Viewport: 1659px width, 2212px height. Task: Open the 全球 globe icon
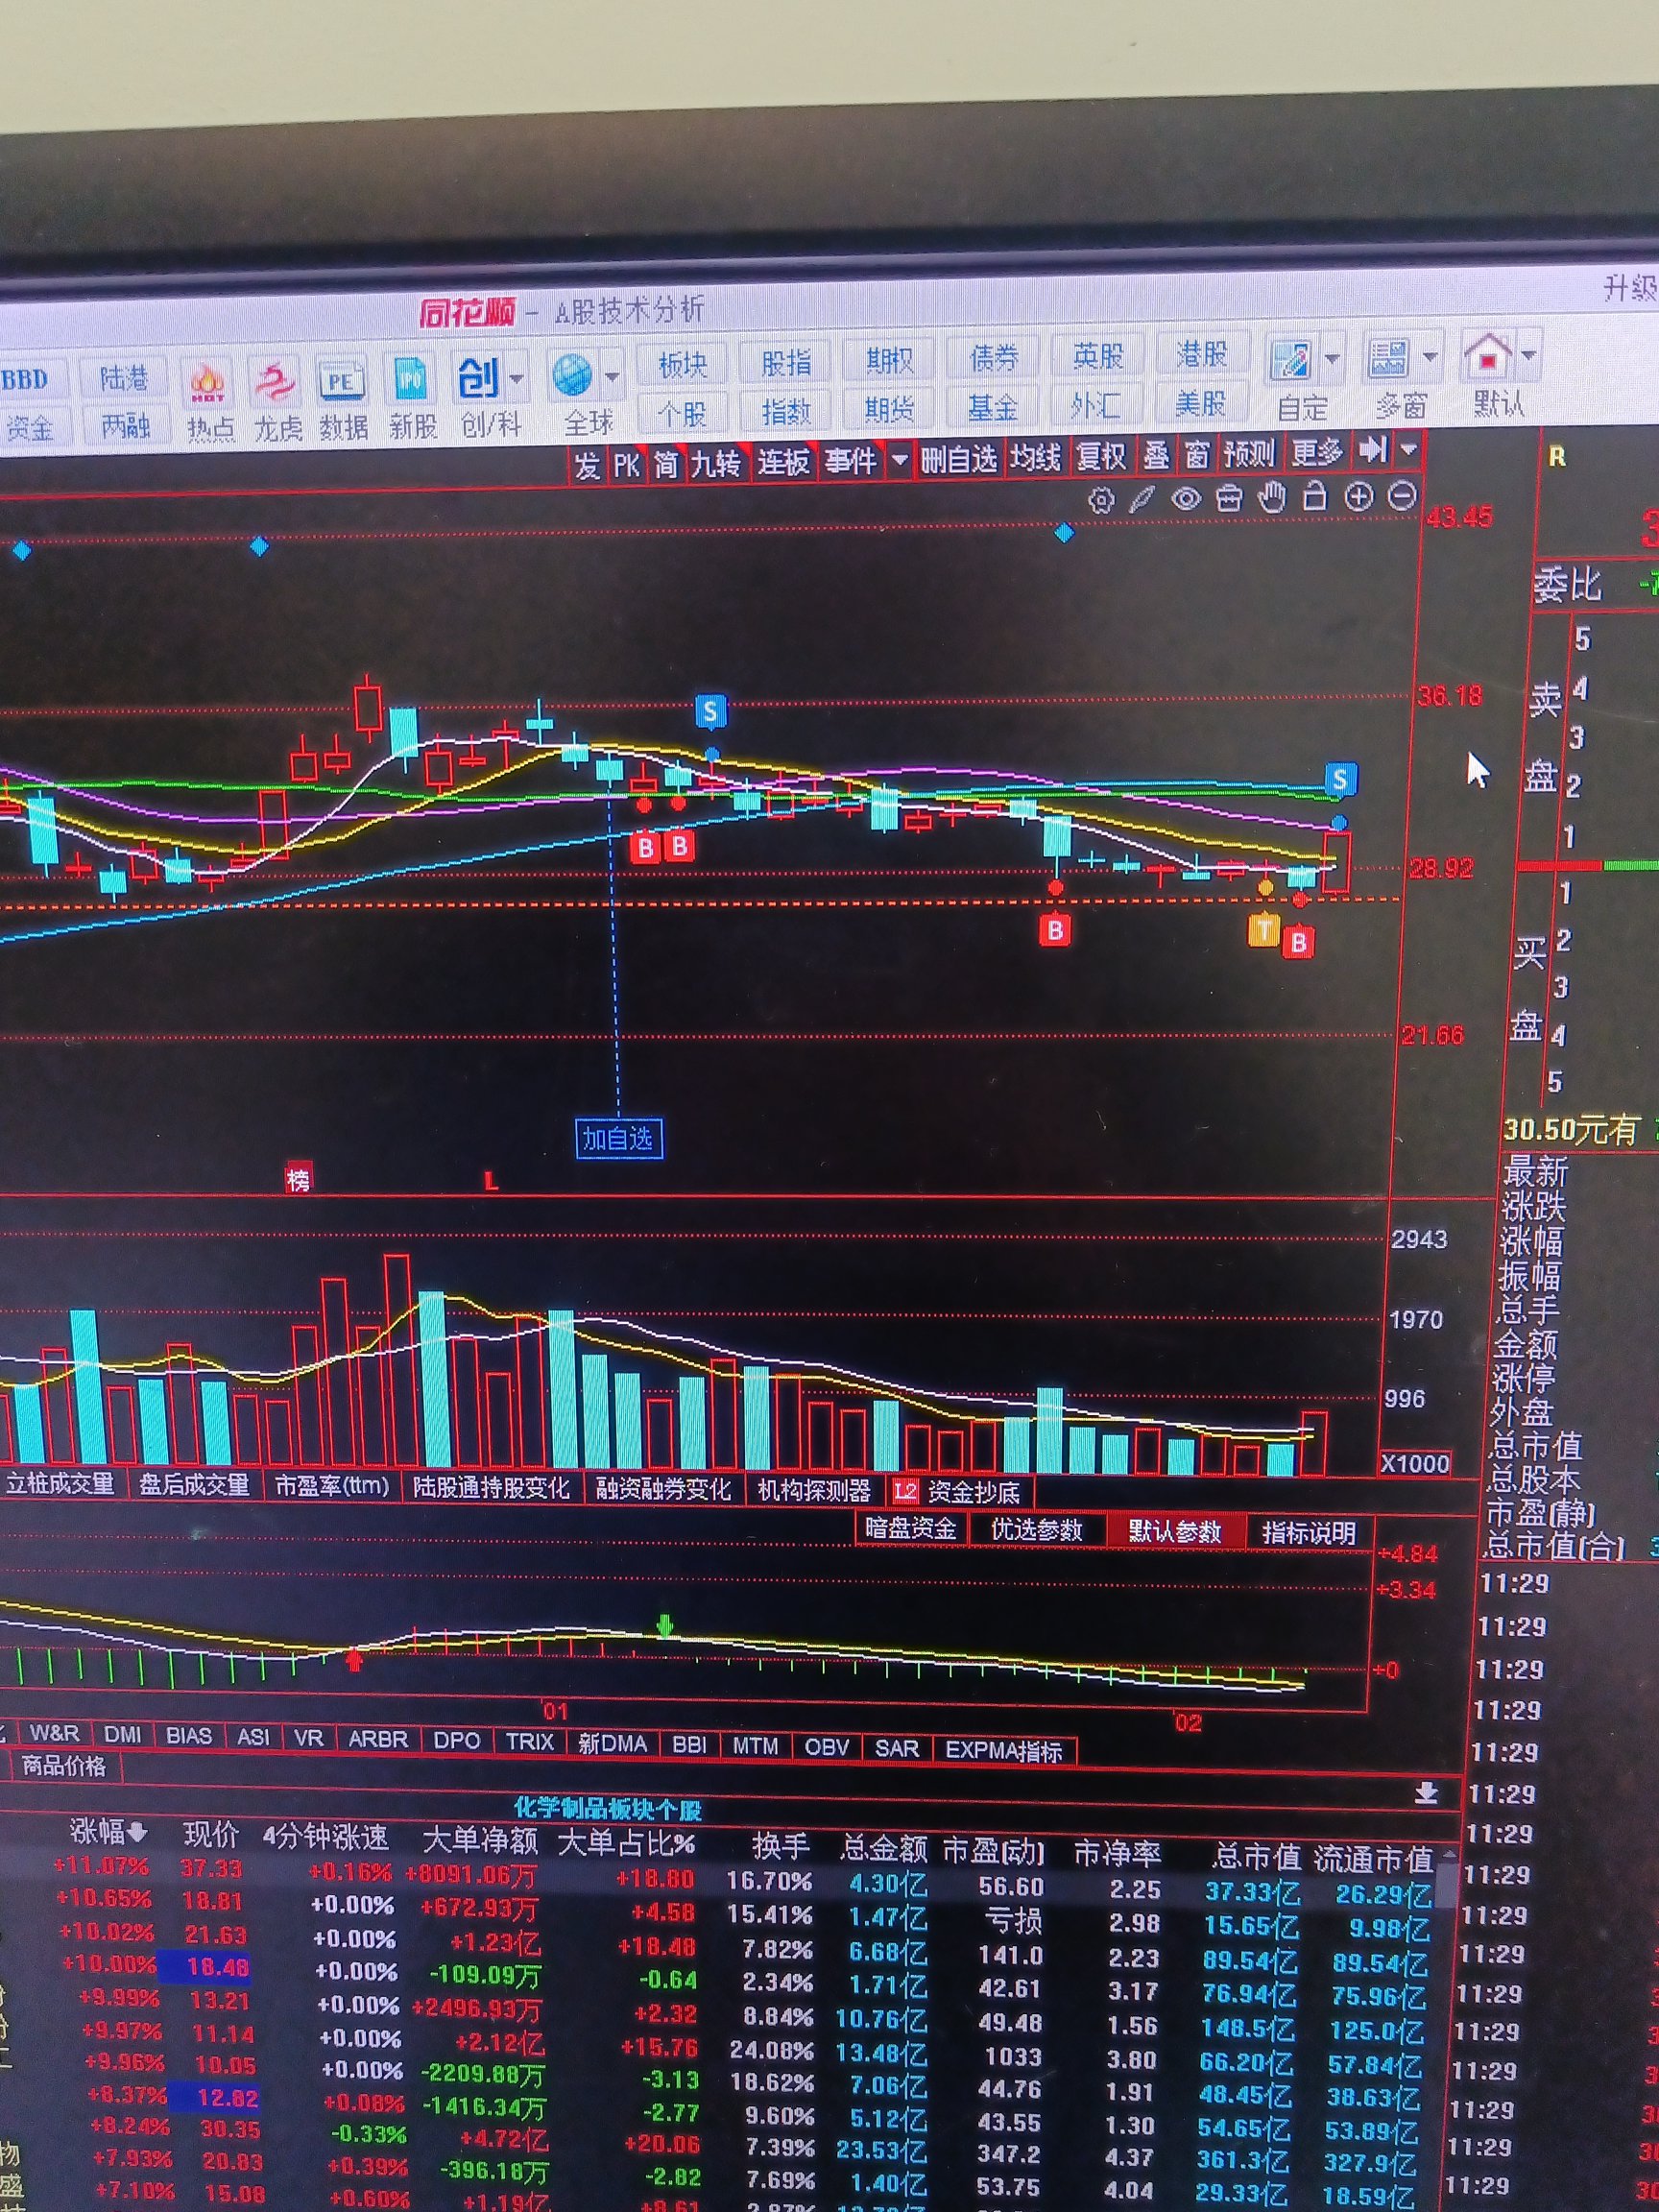pos(572,377)
